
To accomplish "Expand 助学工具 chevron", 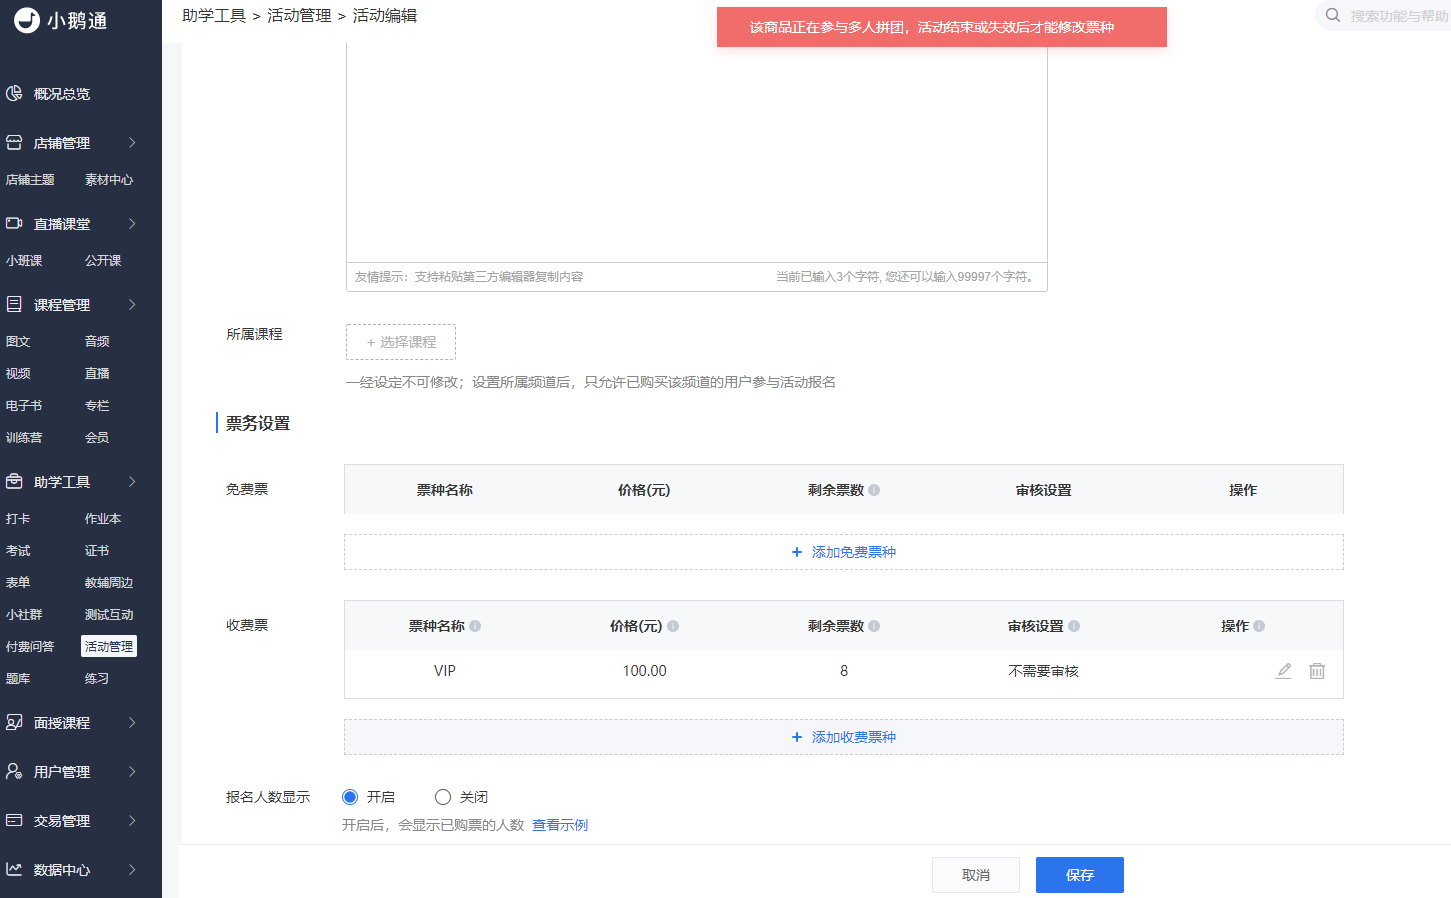I will coord(132,481).
